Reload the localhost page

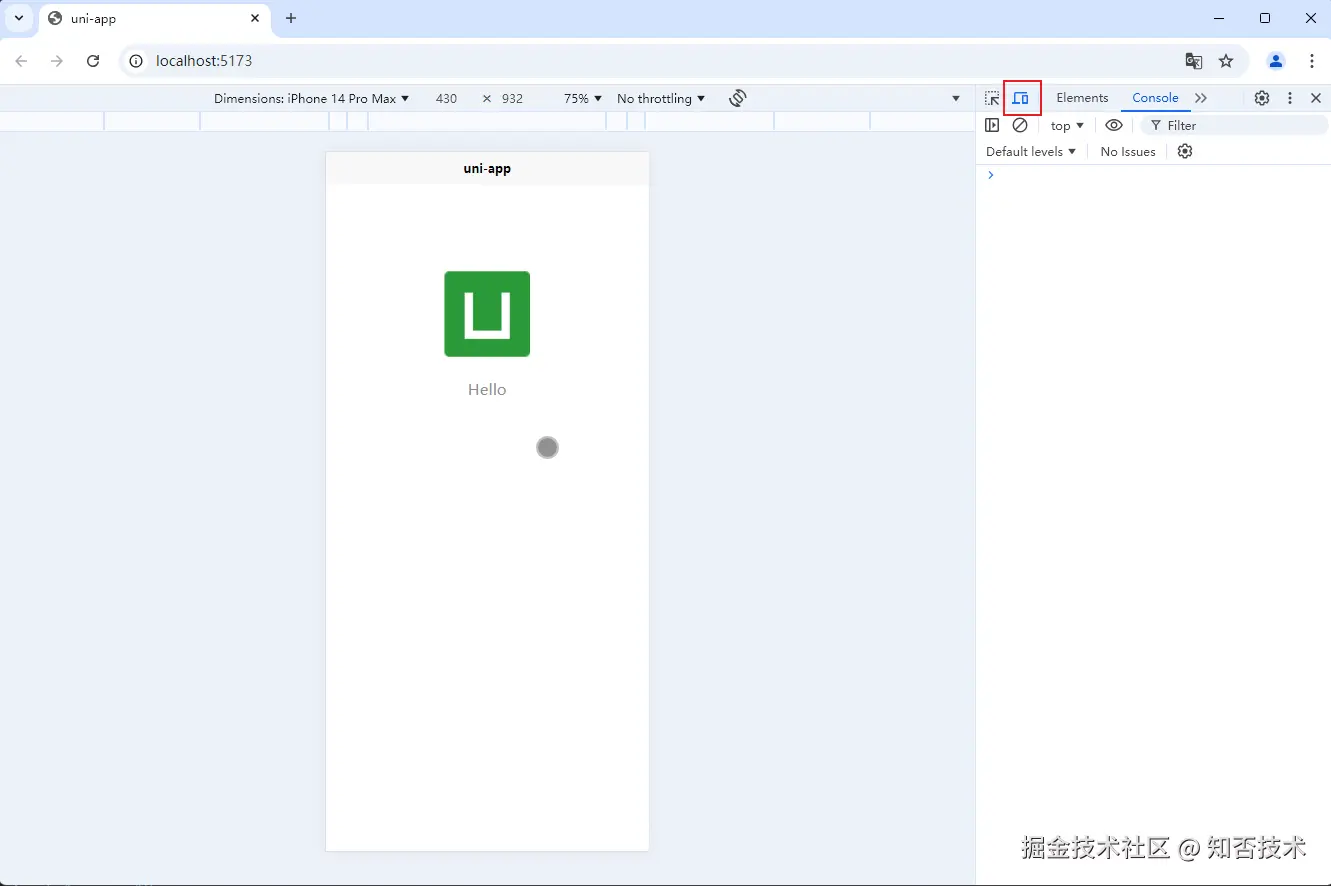point(93,61)
